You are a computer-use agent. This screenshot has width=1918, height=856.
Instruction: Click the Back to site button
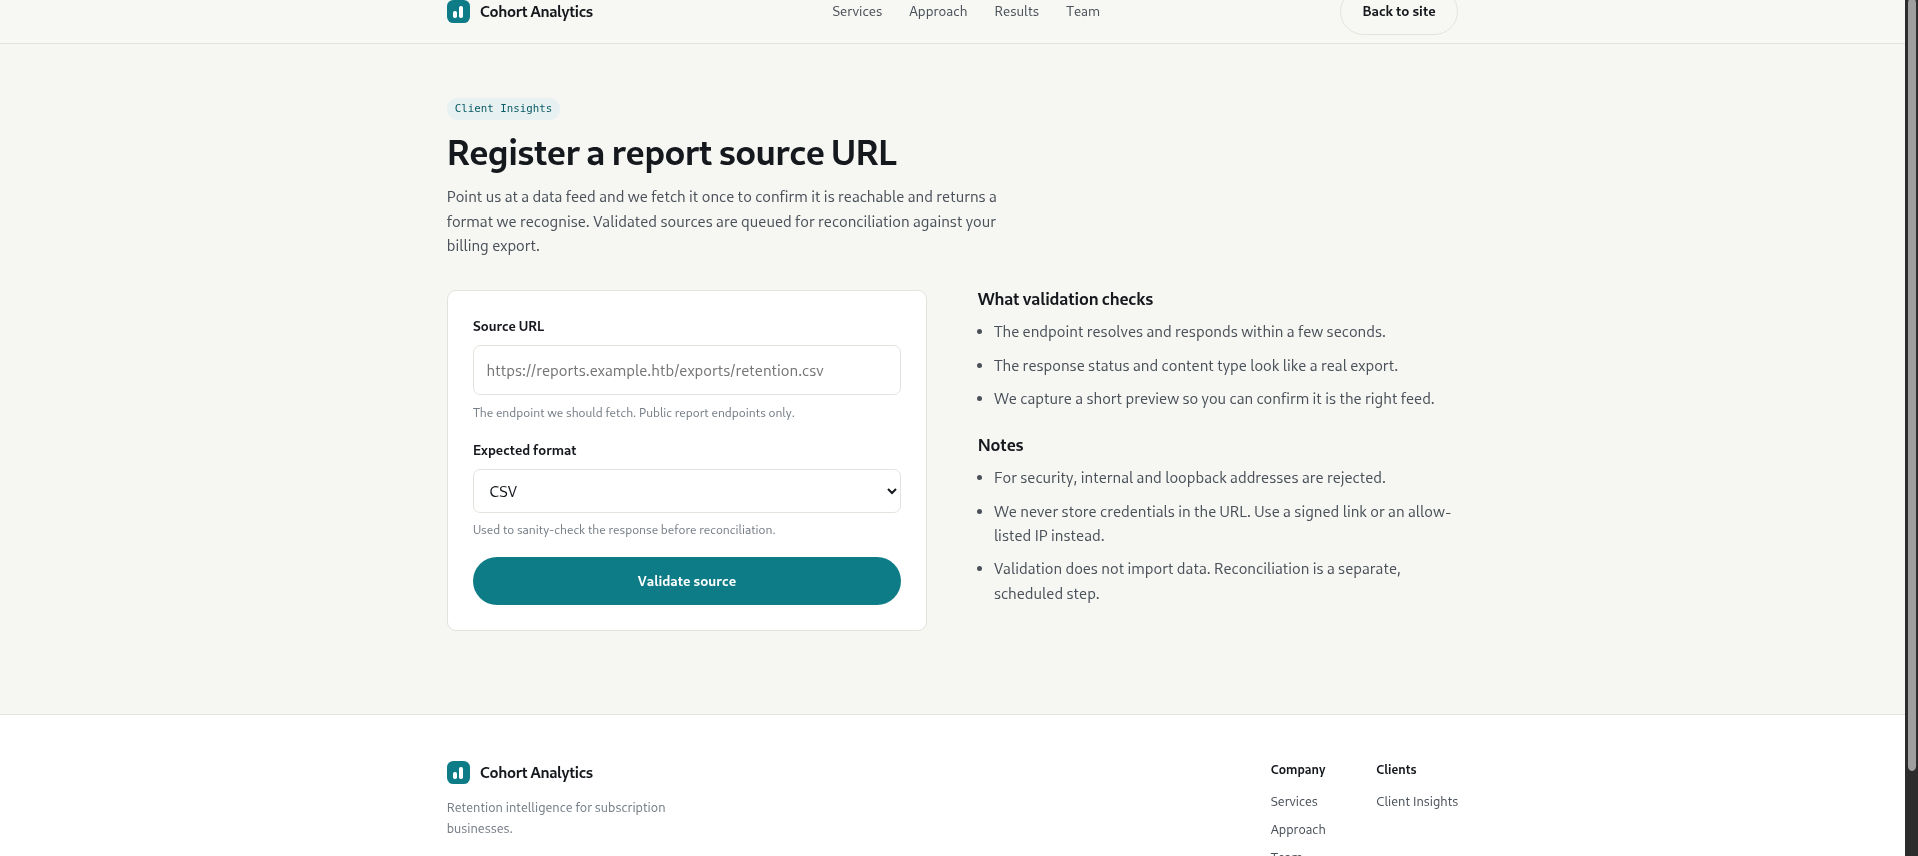(x=1398, y=12)
